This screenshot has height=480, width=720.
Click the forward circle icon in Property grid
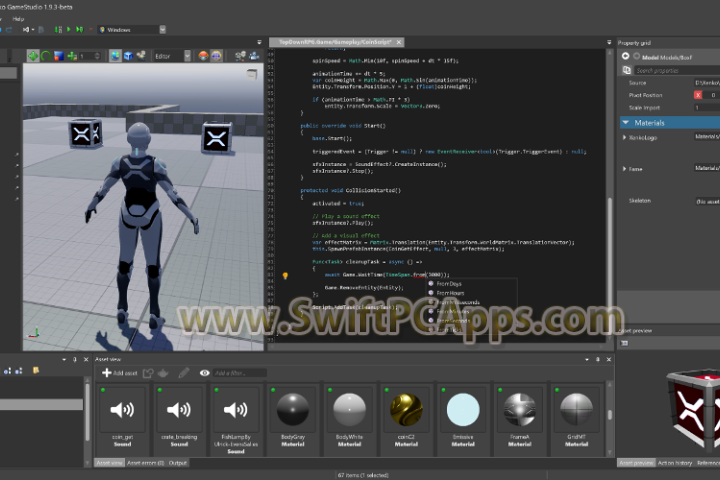(x=636, y=56)
